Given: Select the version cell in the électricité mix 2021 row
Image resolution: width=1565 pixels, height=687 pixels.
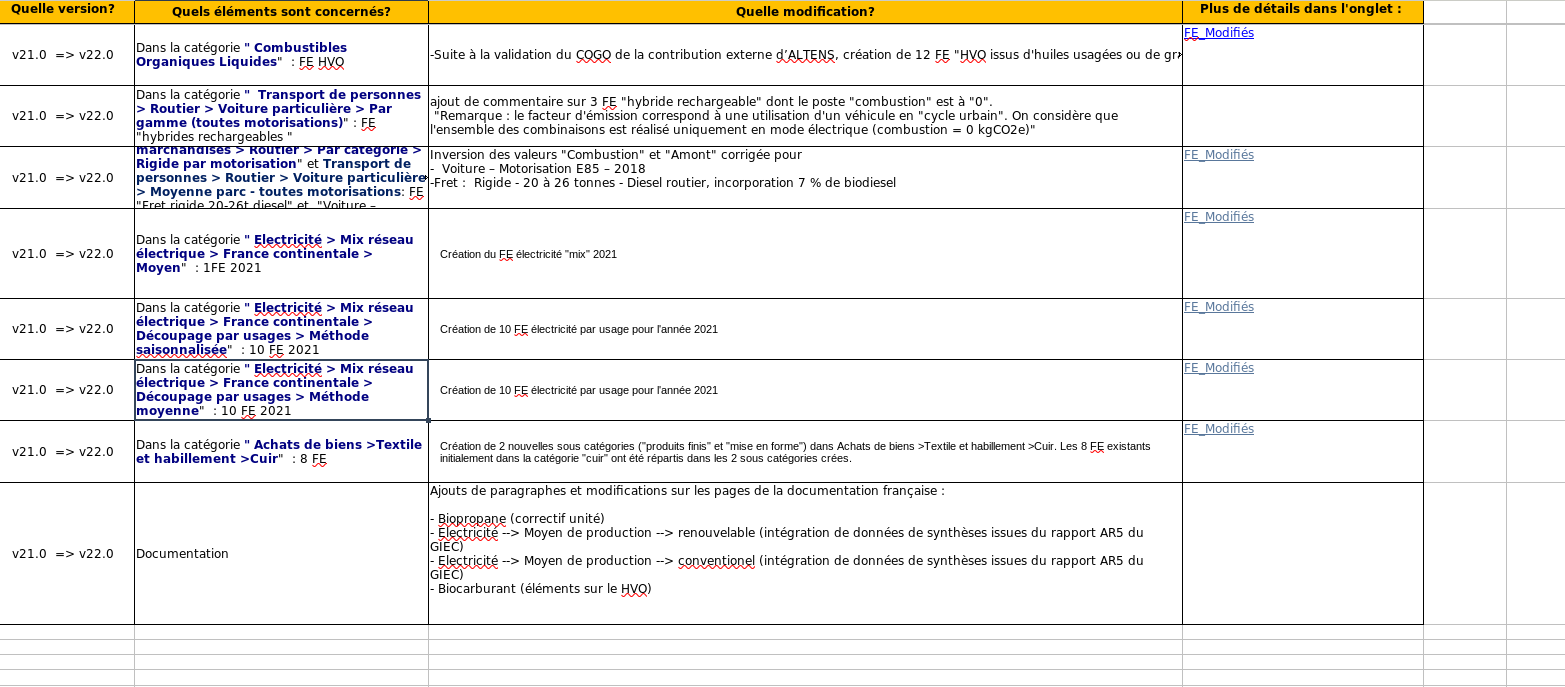Looking at the screenshot, I should pyautogui.click(x=67, y=254).
